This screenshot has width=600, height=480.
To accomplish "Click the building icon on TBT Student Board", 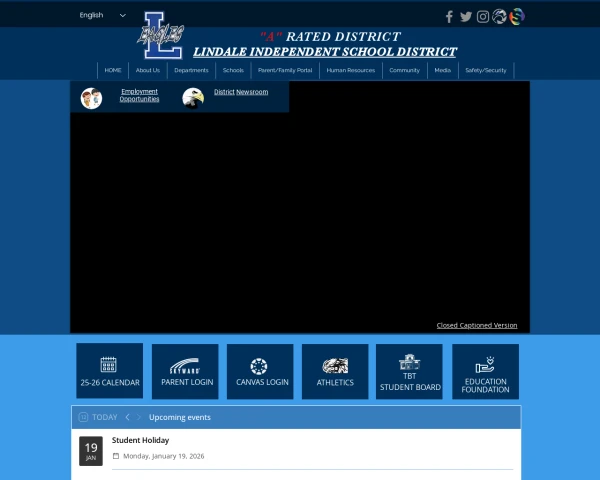I will tap(409, 362).
